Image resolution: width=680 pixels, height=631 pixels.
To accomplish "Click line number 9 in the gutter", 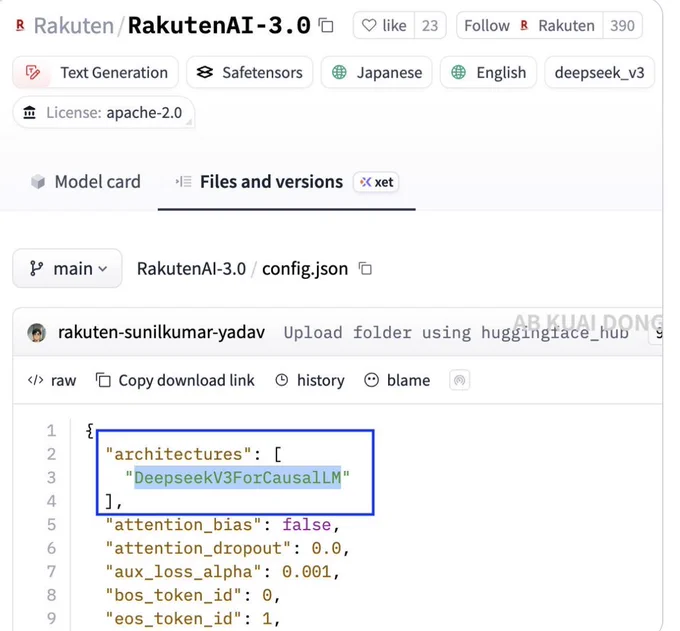I will click(x=52, y=618).
